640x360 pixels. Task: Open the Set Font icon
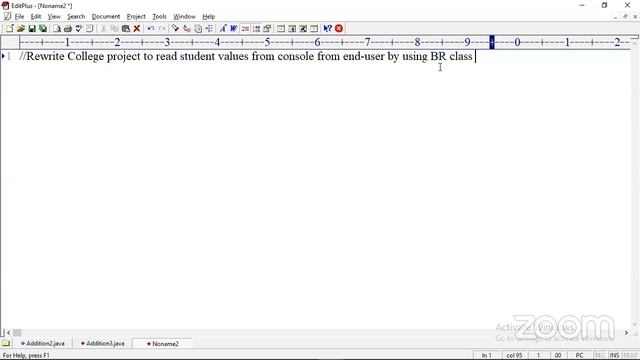[223, 29]
